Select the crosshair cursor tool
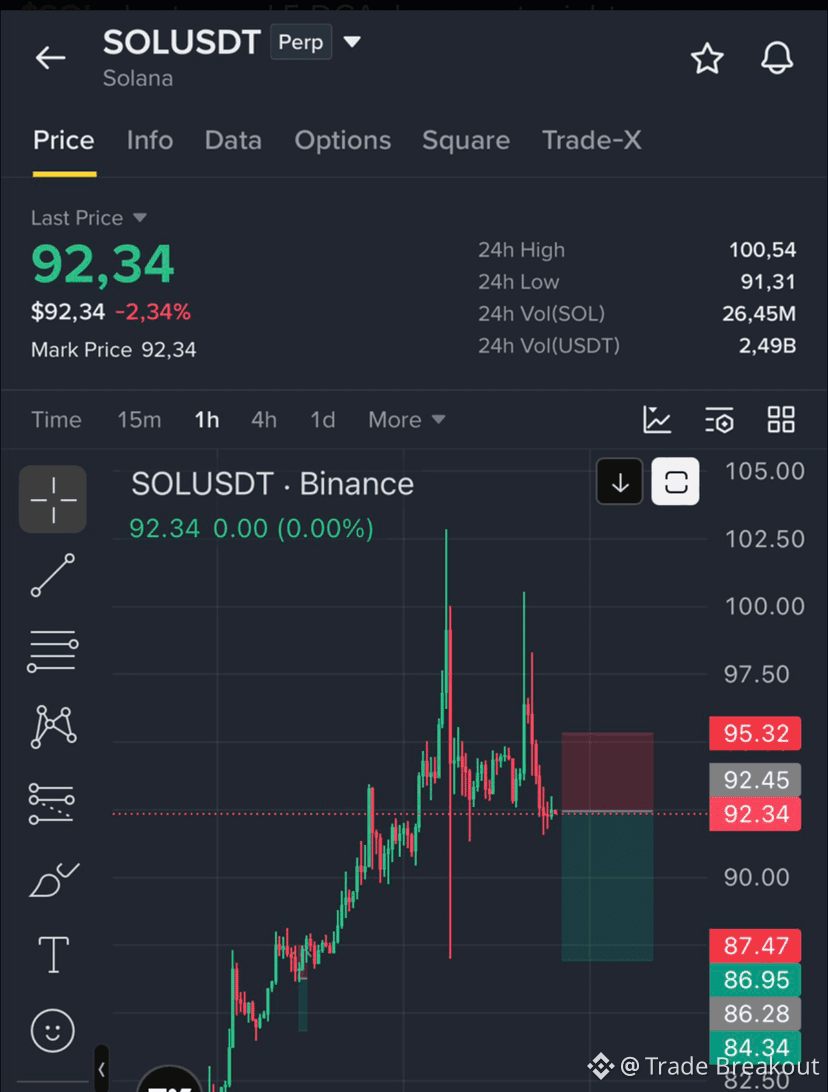The image size is (828, 1092). click(x=53, y=499)
